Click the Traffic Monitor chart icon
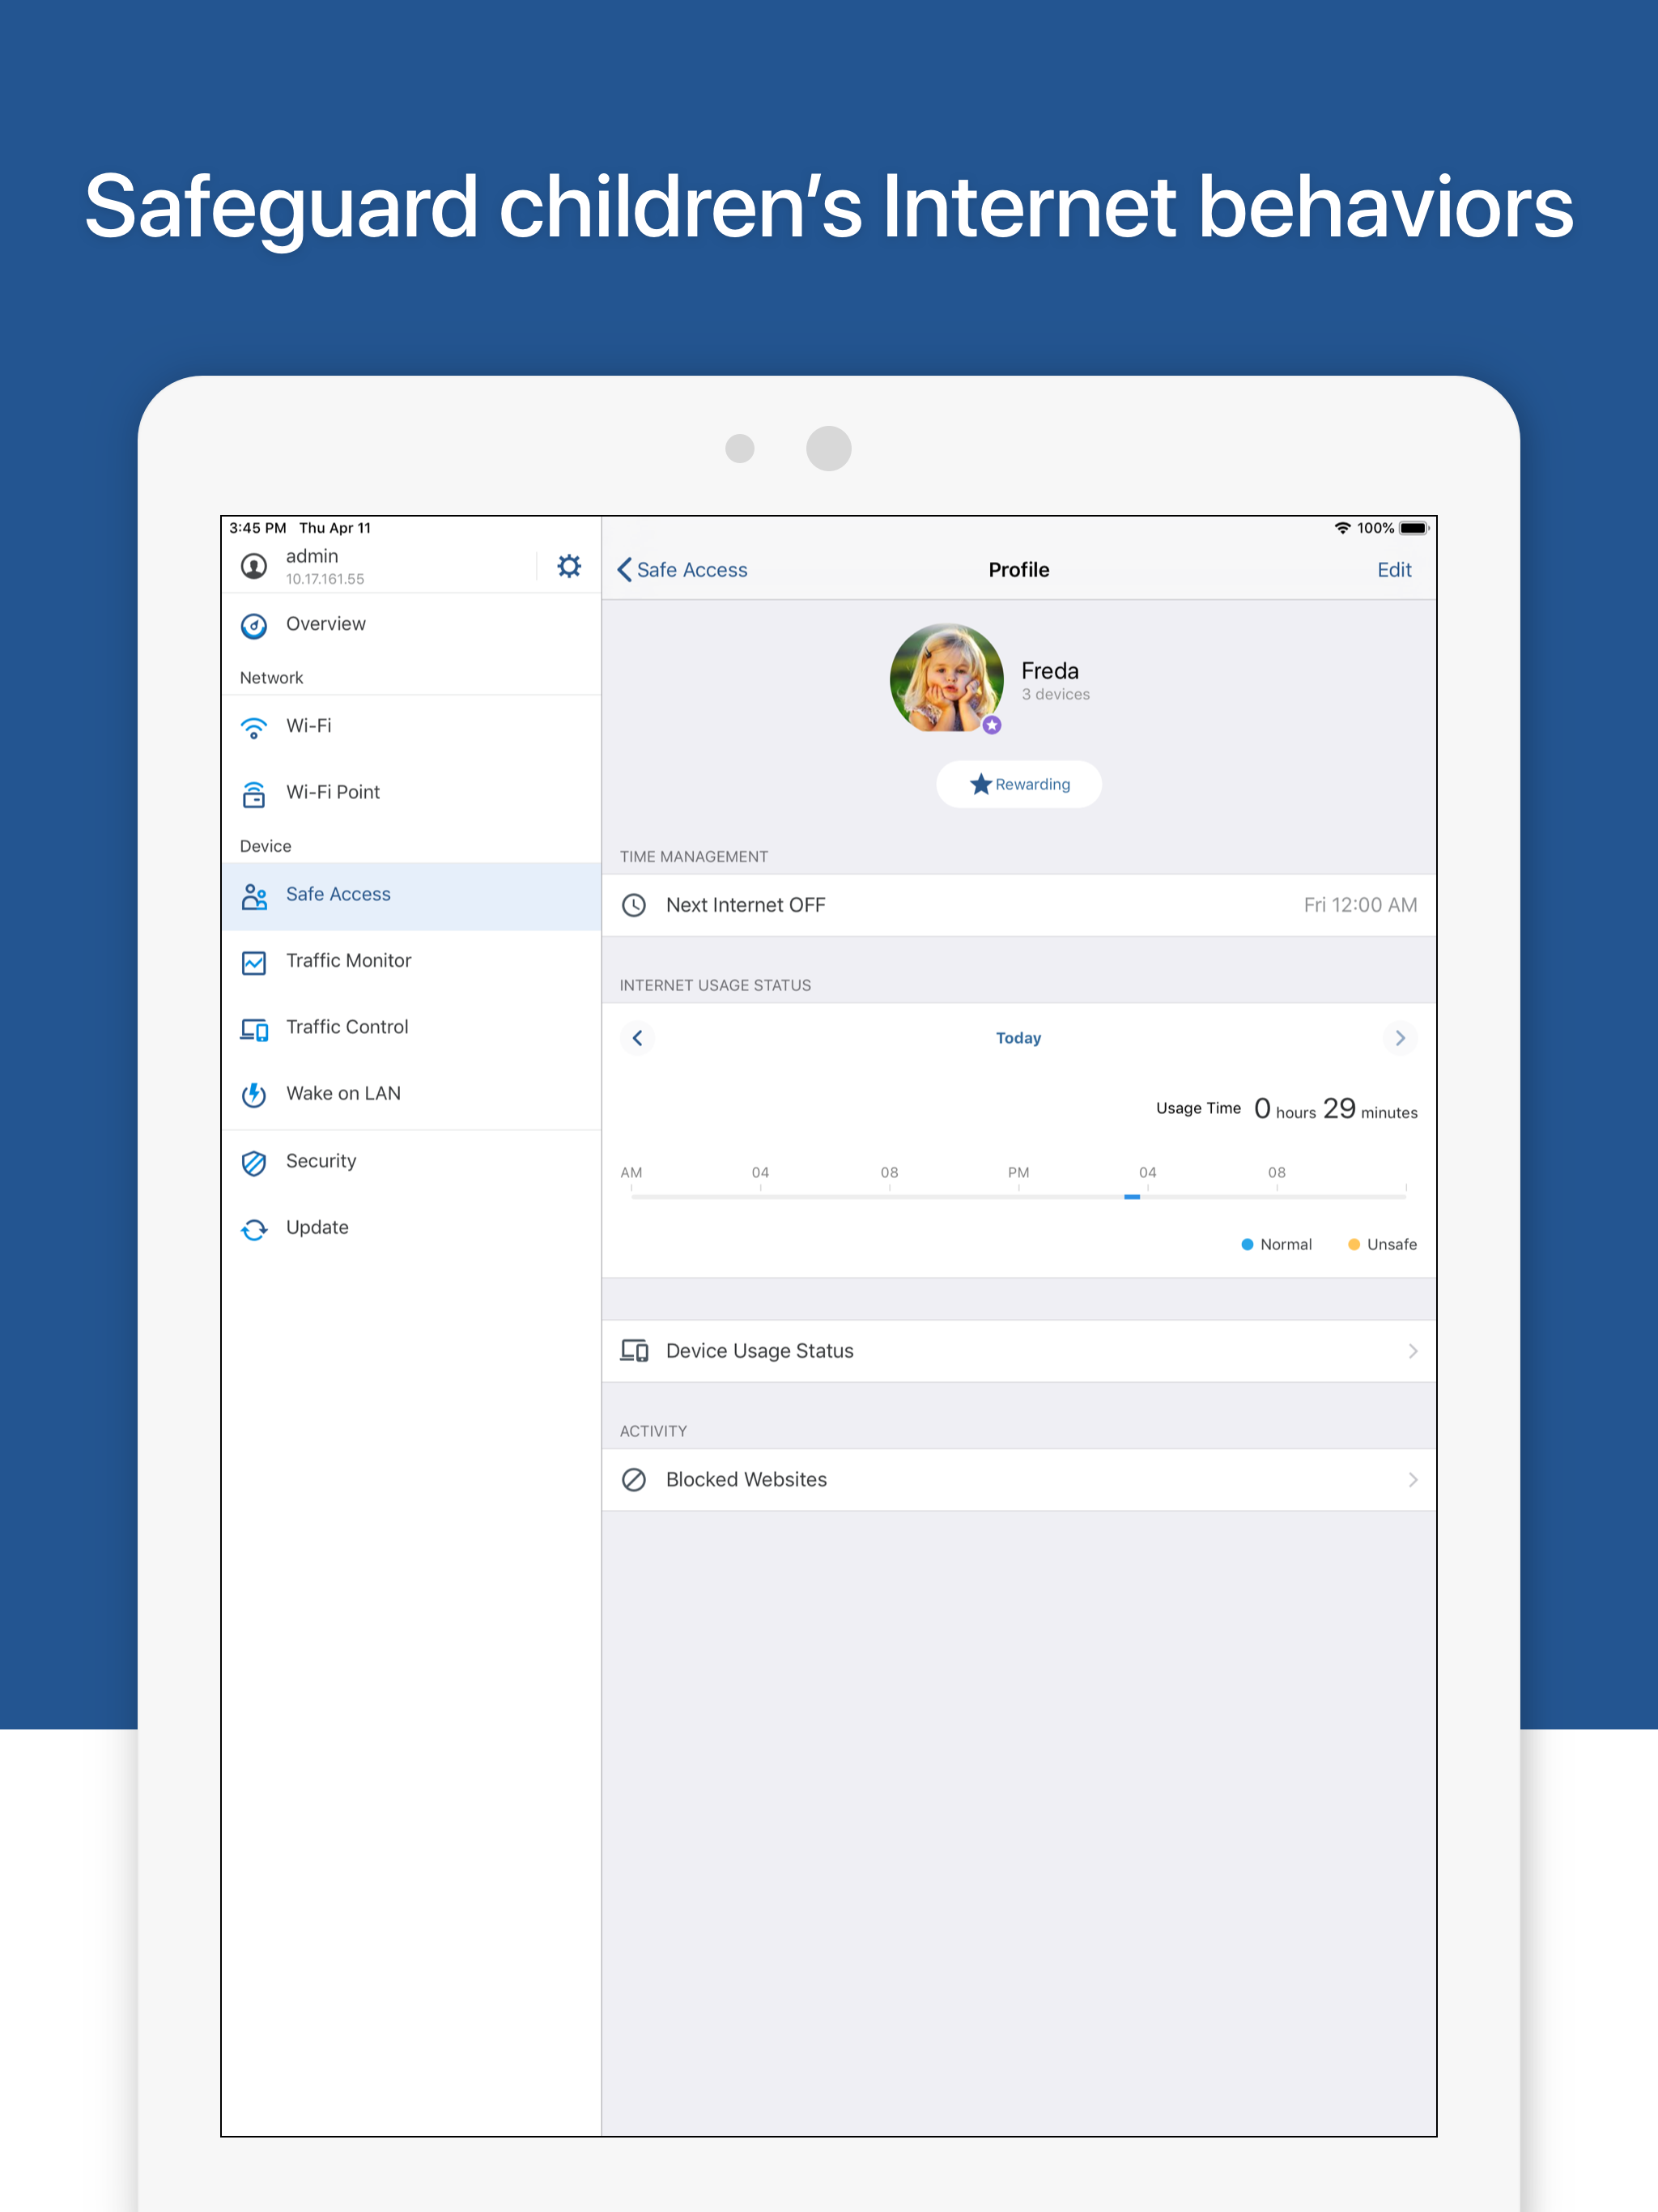 (x=254, y=962)
